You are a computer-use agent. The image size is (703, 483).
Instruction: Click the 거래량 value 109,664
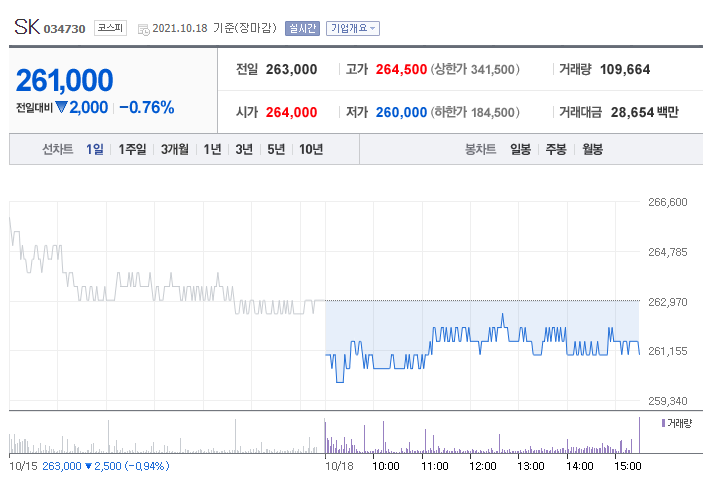(625, 70)
